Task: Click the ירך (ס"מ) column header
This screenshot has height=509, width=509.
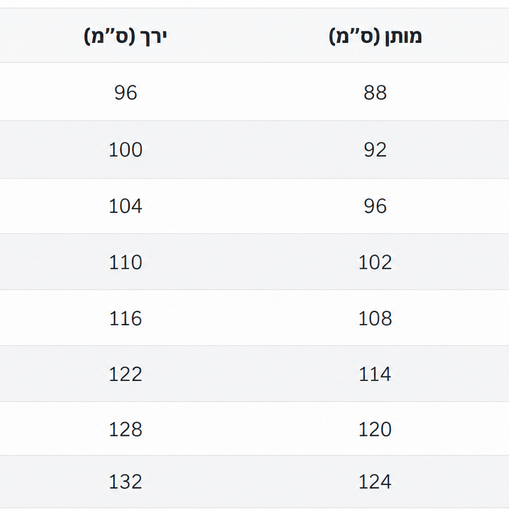Action: click(125, 36)
